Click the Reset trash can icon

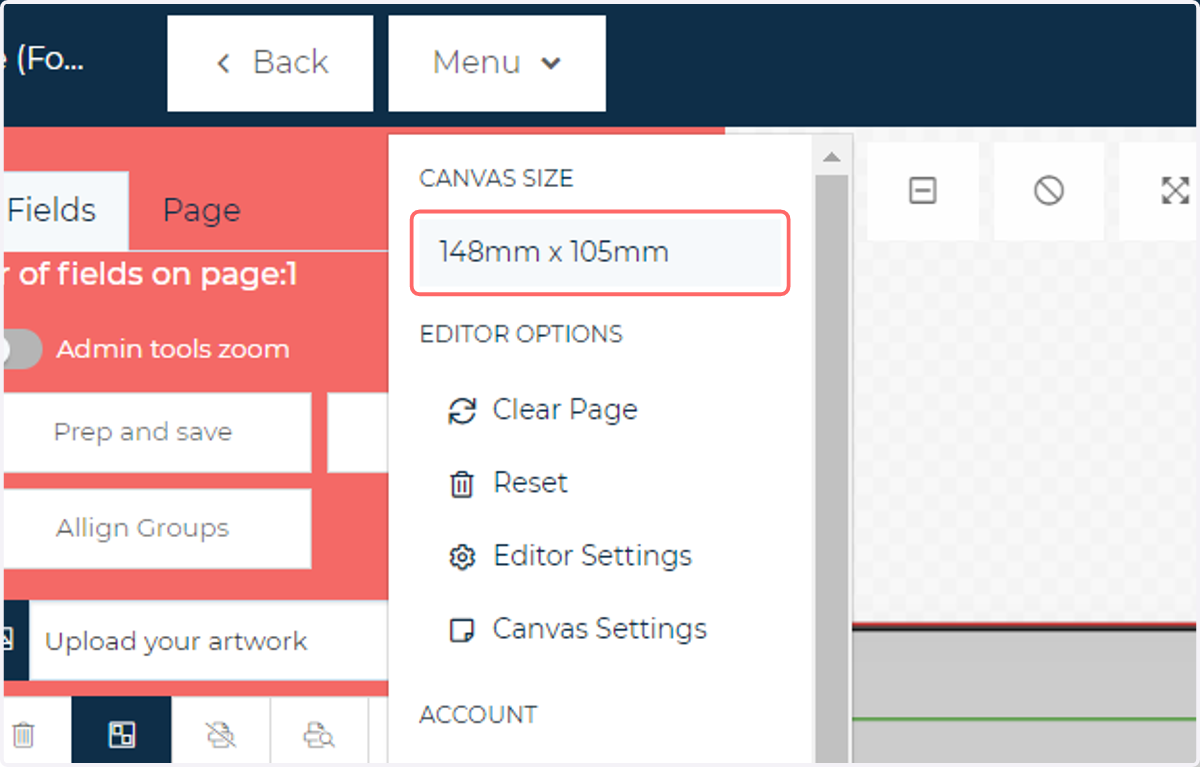(461, 485)
